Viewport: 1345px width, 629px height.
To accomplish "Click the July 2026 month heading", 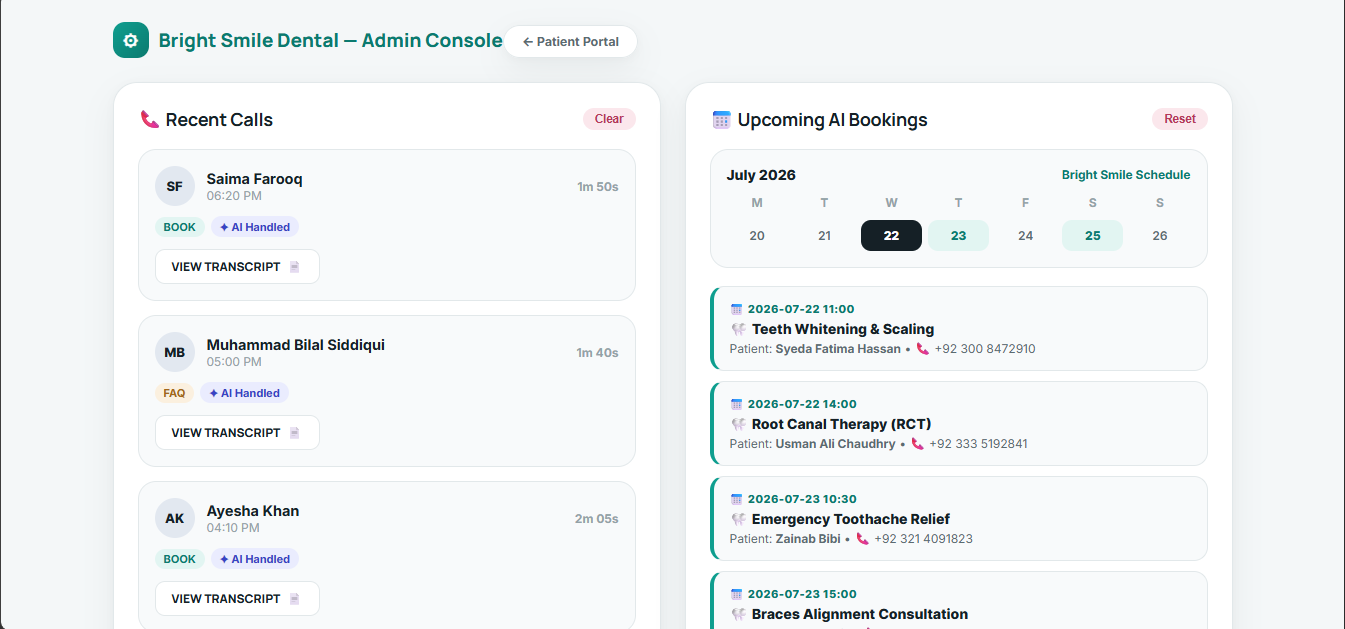I will pos(761,175).
